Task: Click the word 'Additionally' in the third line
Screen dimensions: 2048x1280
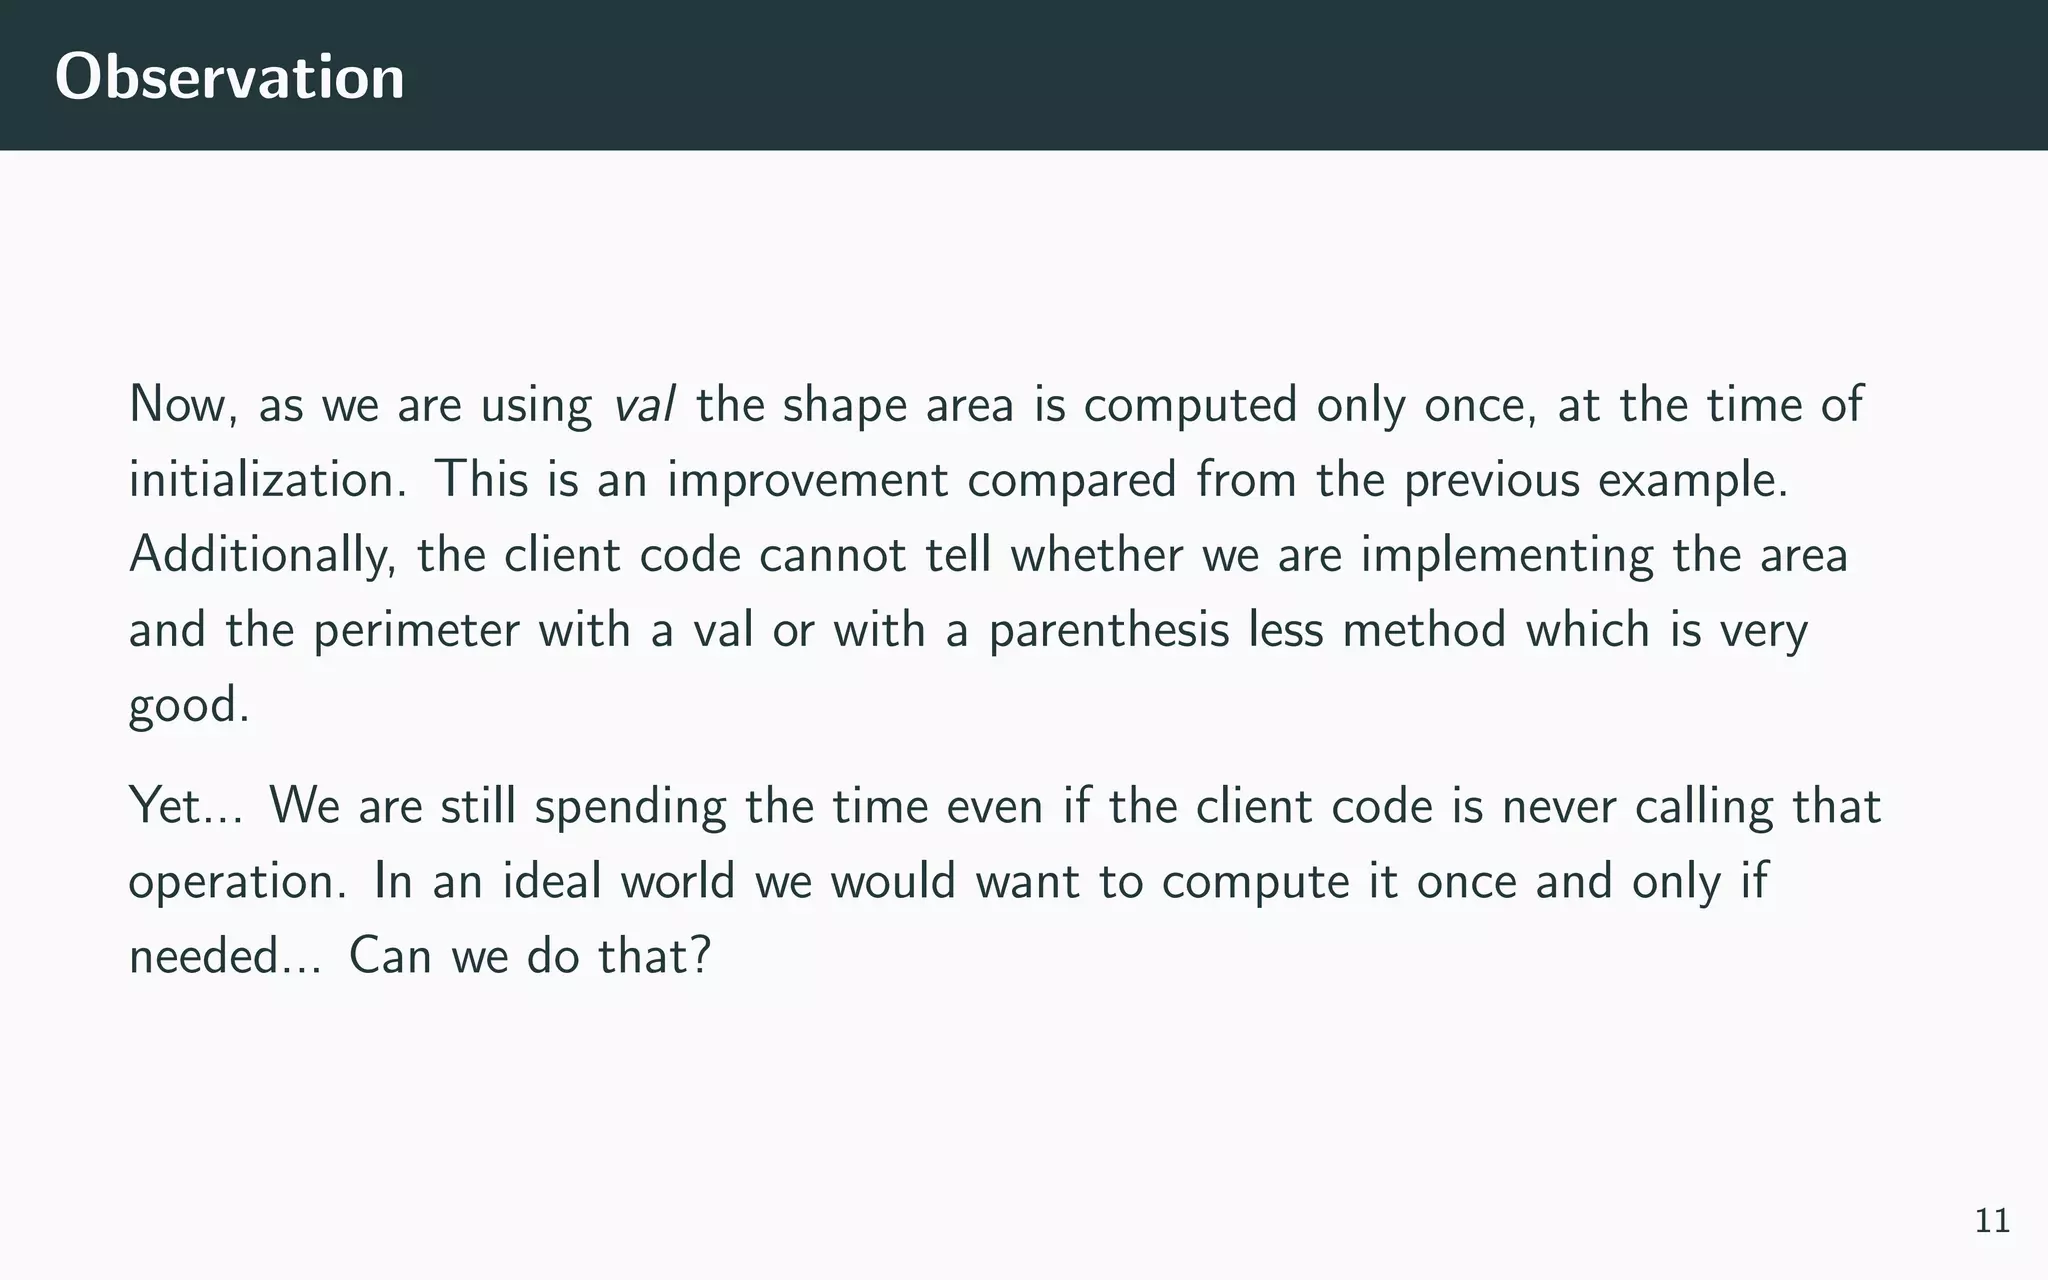Action: click(x=263, y=556)
